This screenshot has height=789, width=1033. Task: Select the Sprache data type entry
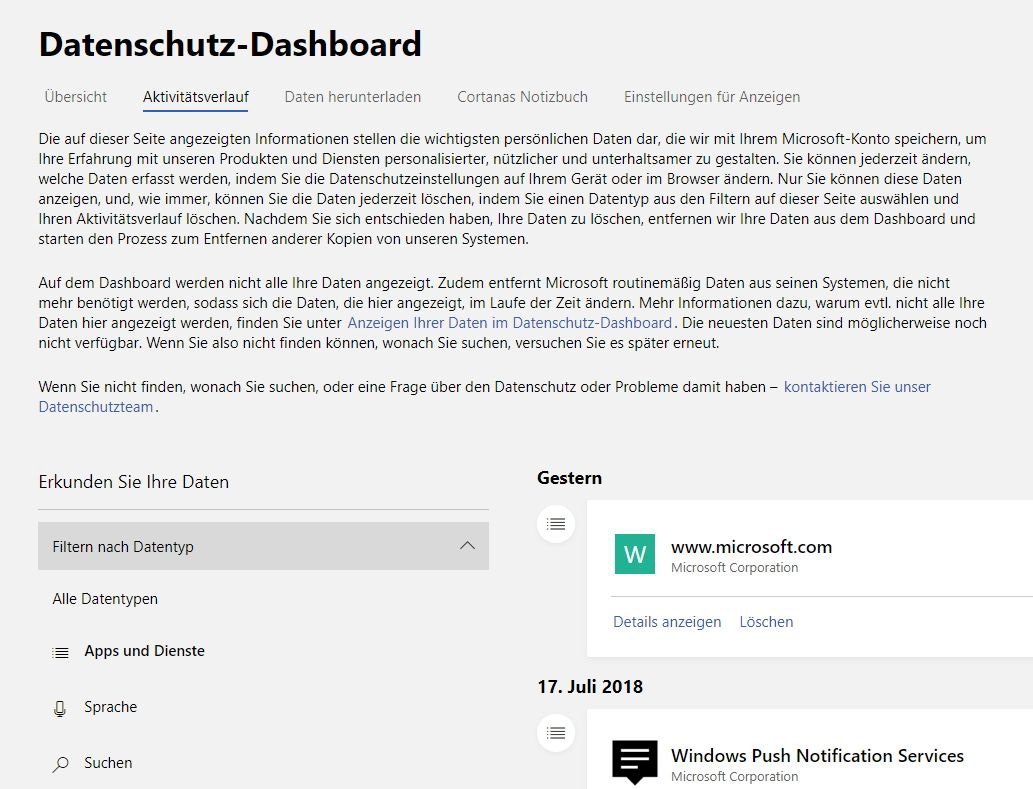click(x=110, y=707)
